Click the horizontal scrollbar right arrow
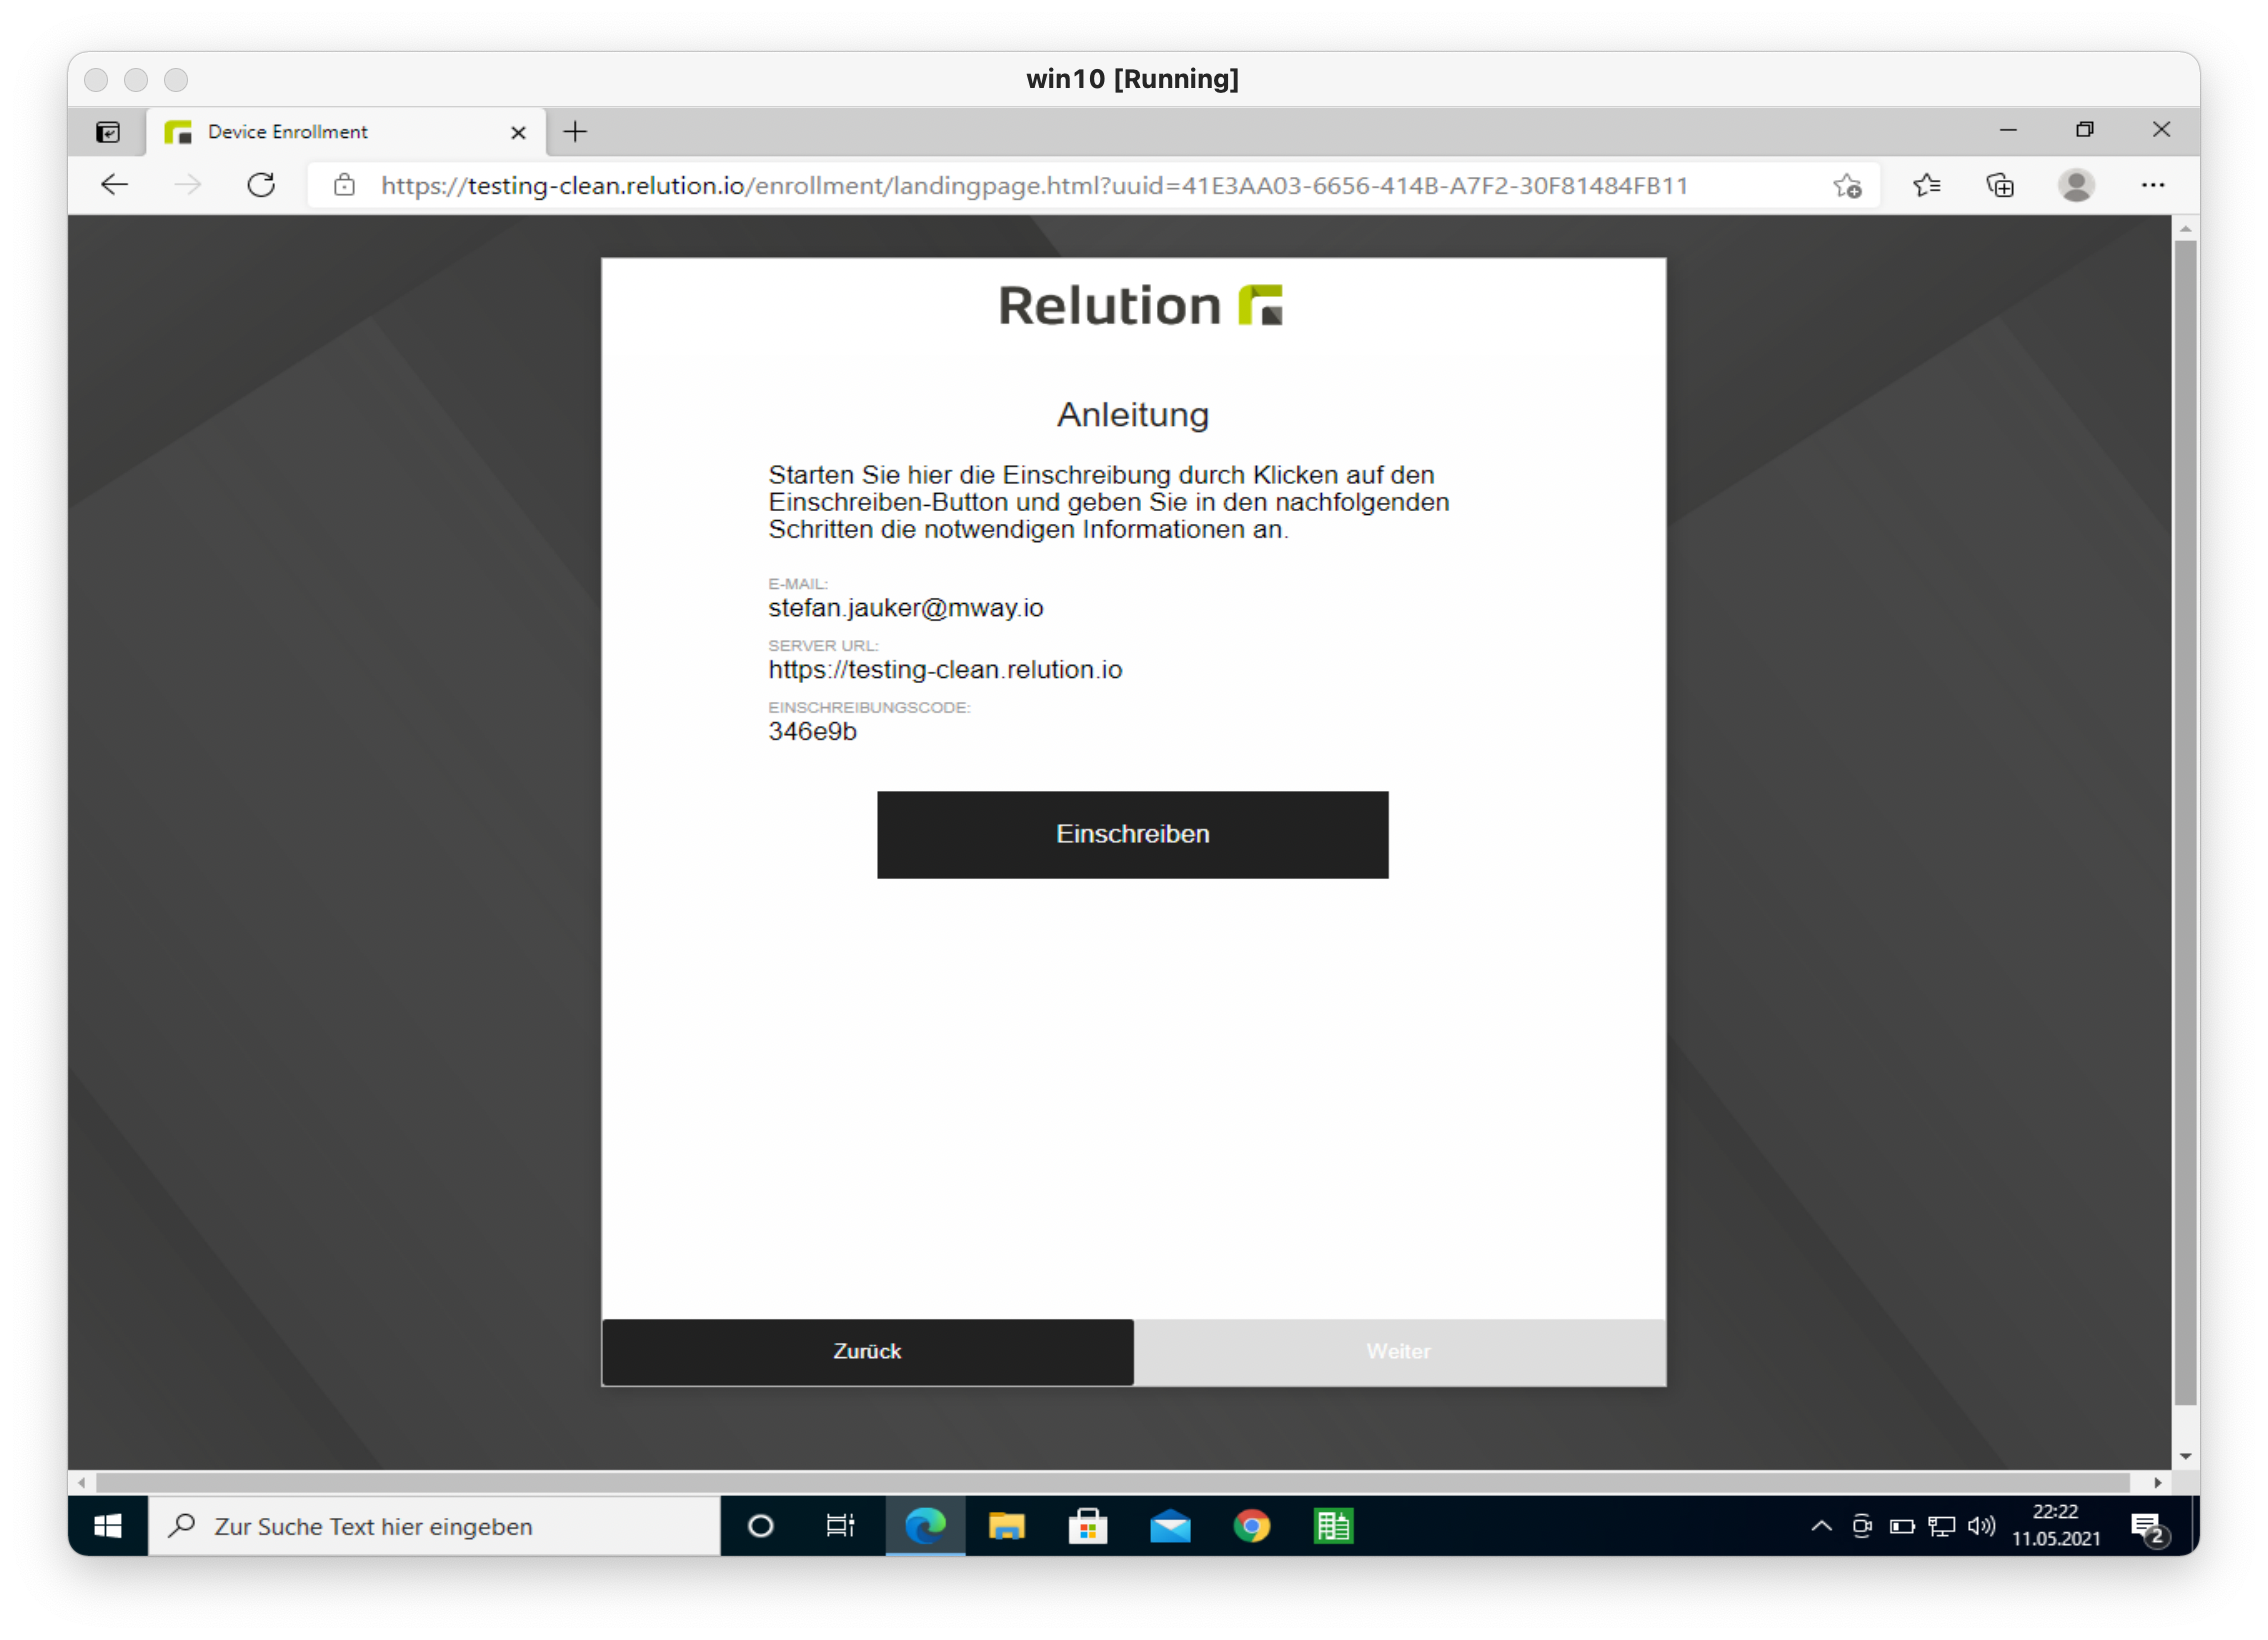The width and height of the screenshot is (2268, 1640). (x=2157, y=1482)
